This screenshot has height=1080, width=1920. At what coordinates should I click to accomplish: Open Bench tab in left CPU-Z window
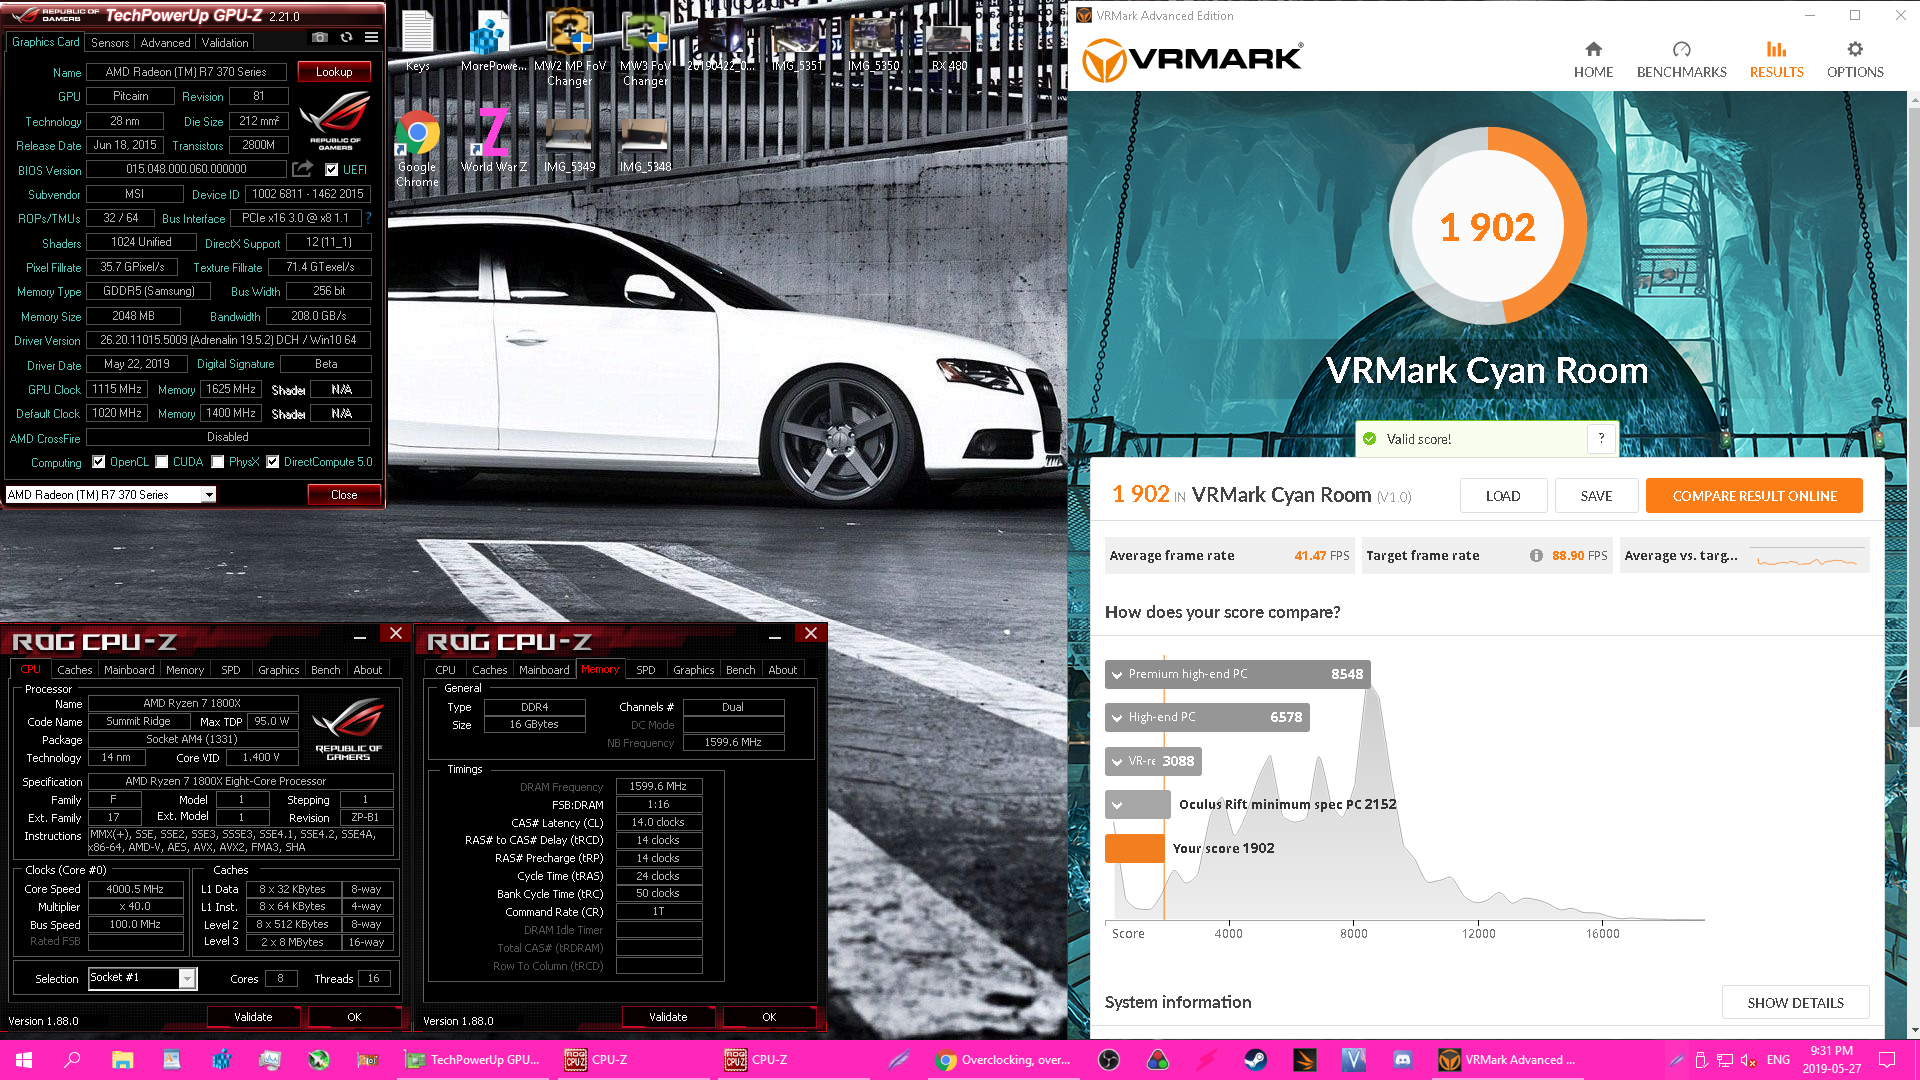pos(326,670)
